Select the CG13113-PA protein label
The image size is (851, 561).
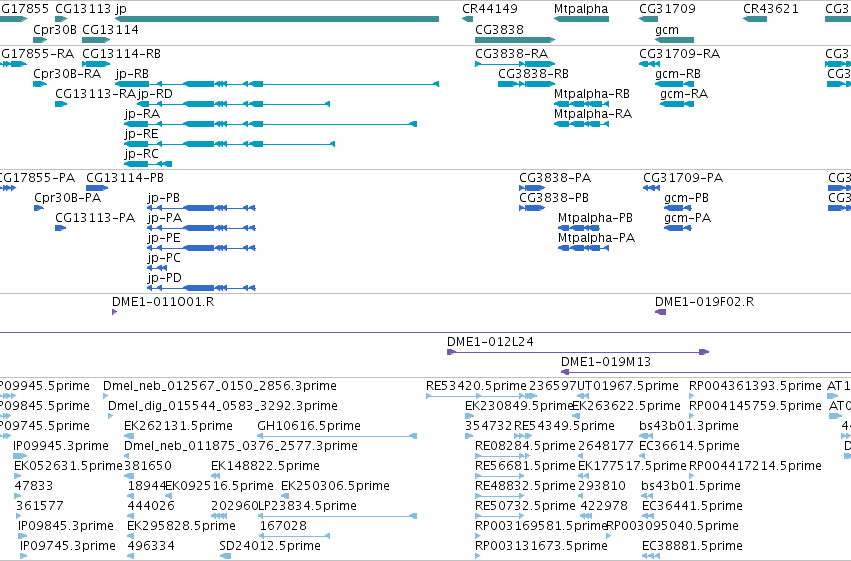point(95,218)
